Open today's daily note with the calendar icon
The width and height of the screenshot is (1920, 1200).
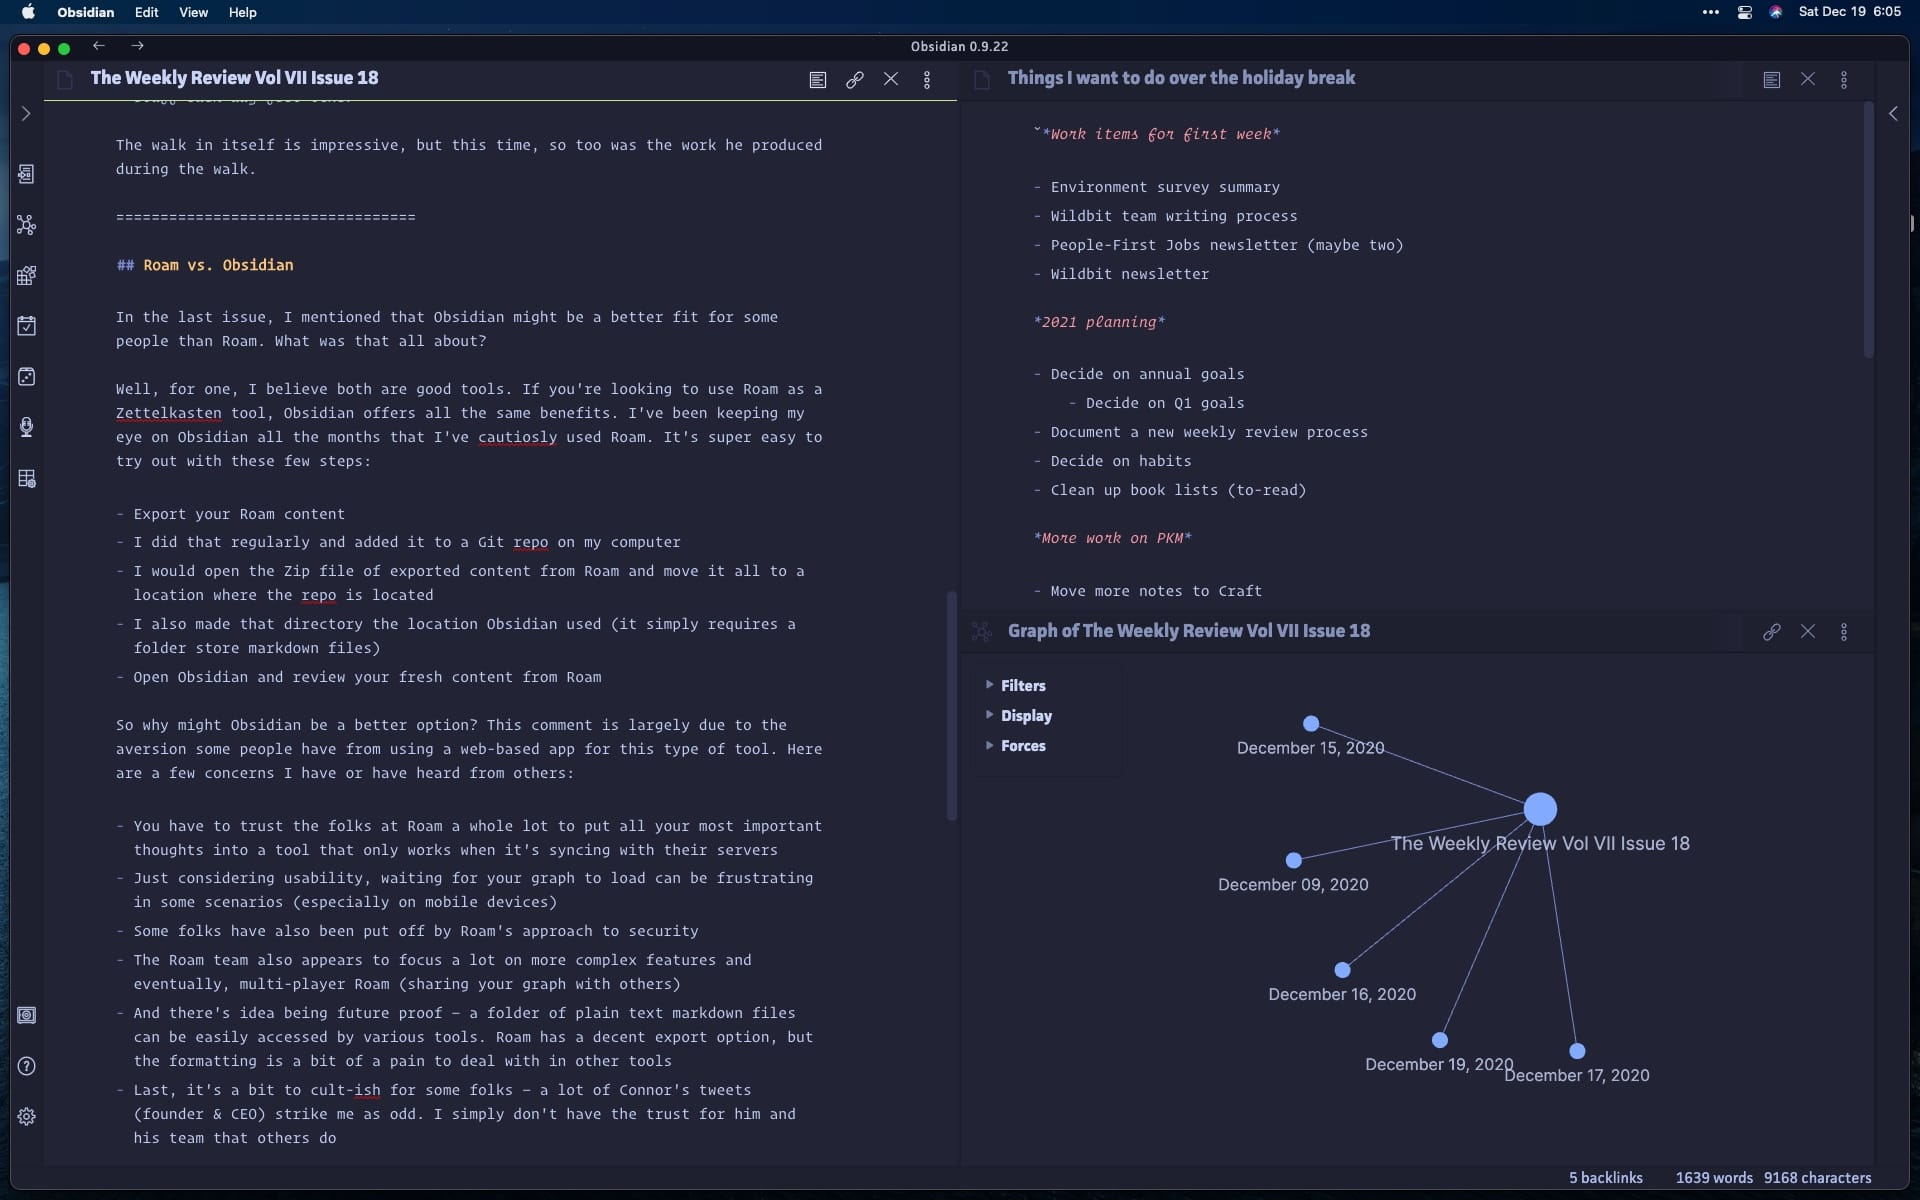click(x=27, y=326)
